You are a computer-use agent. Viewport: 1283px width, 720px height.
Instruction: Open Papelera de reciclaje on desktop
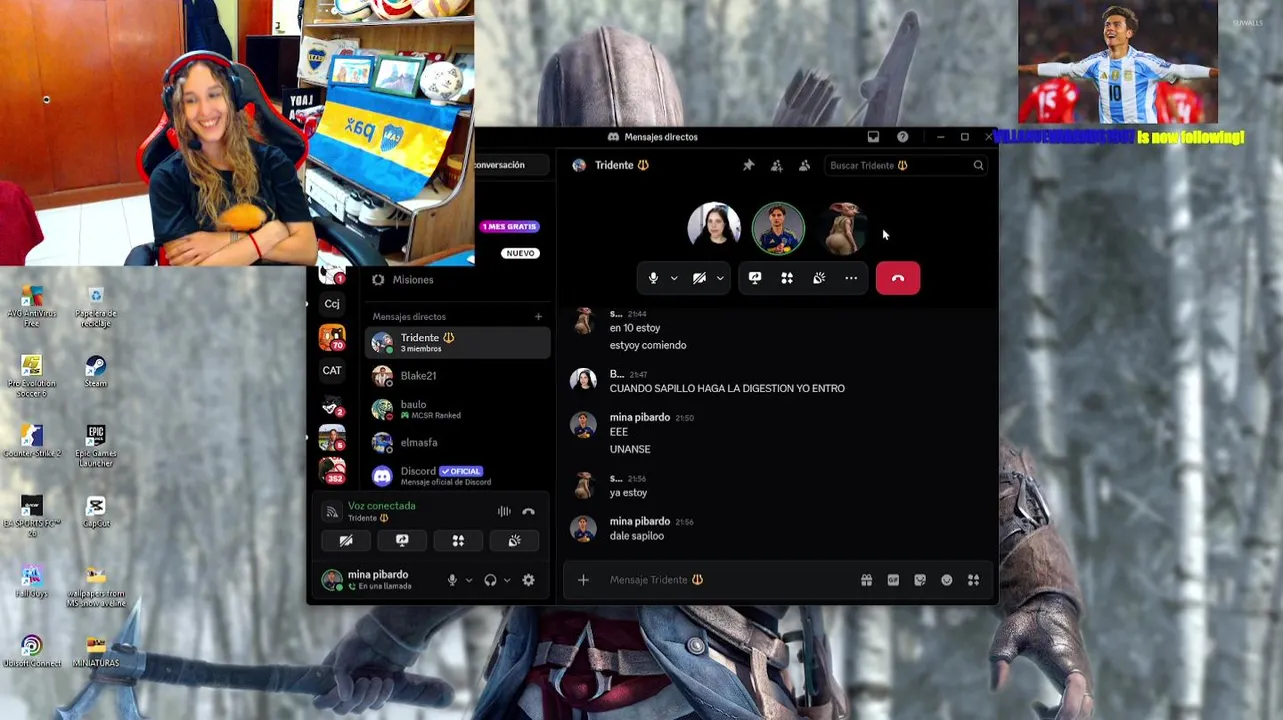tap(95, 307)
